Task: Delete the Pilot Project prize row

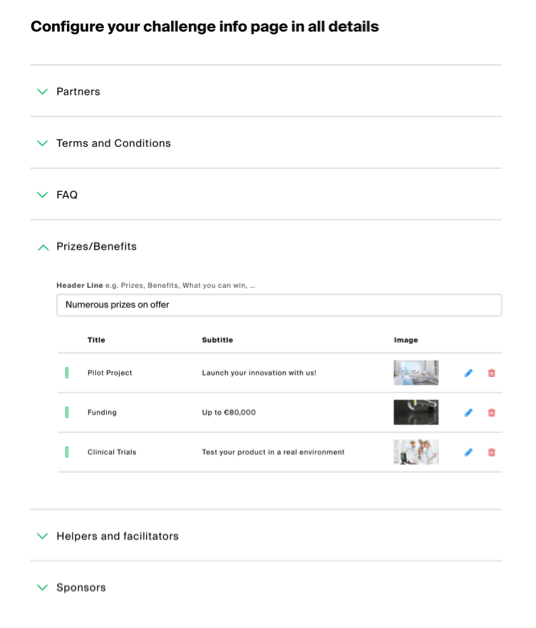Action: point(492,373)
